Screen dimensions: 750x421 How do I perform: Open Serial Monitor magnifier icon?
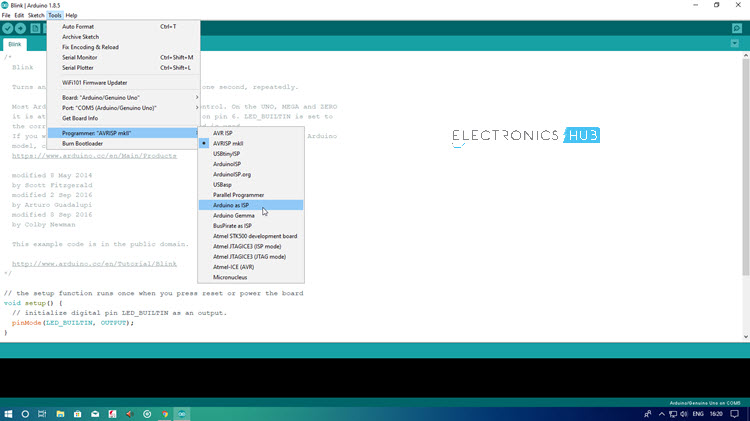737,28
